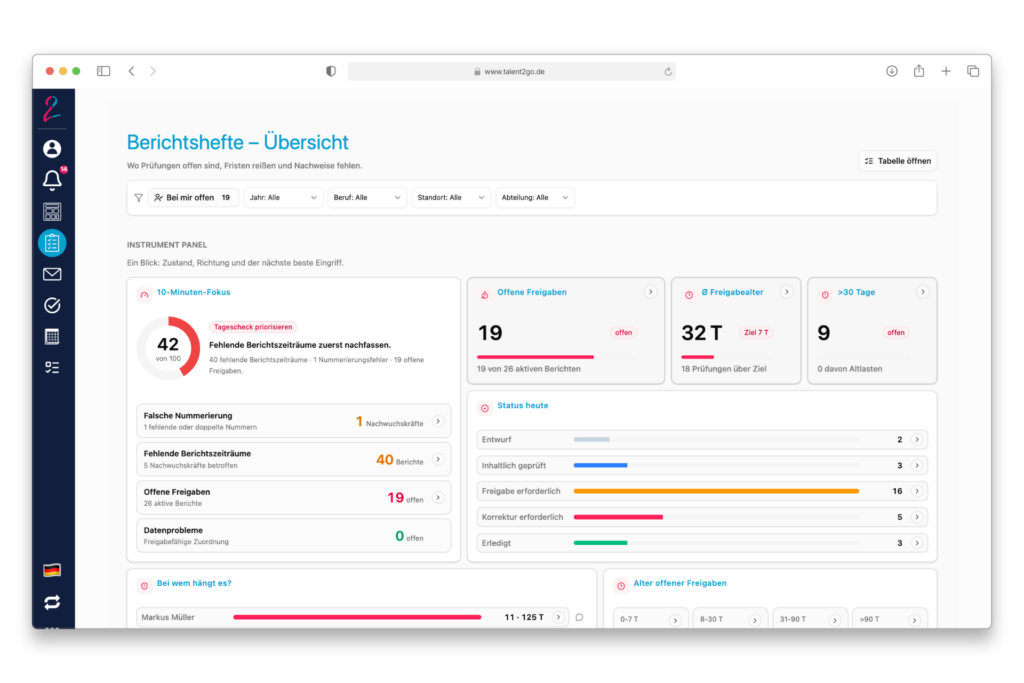Click the 19 count in Offene Freigaben card
The height and width of the screenshot is (683, 1024).
(490, 333)
